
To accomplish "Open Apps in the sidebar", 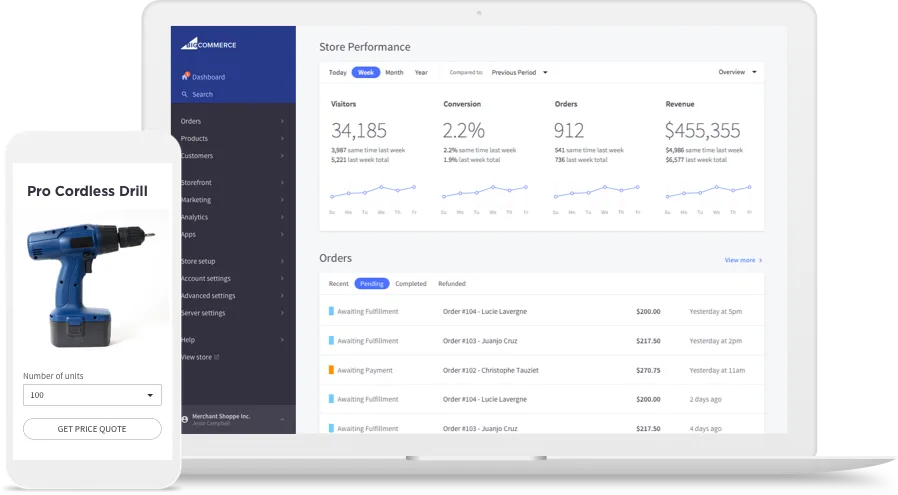I will coord(188,234).
